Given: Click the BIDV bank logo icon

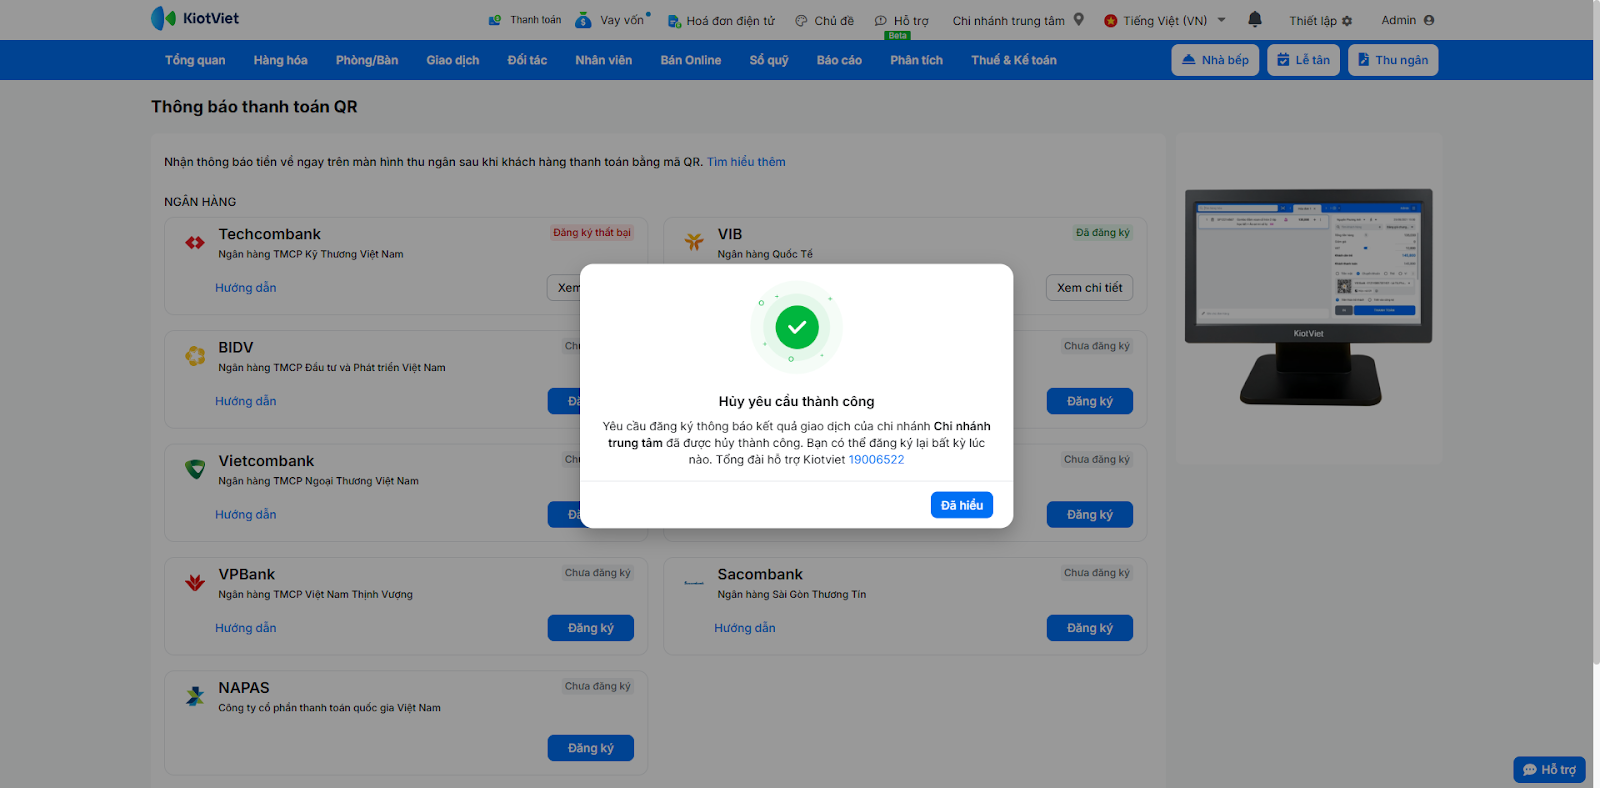Looking at the screenshot, I should (x=195, y=355).
